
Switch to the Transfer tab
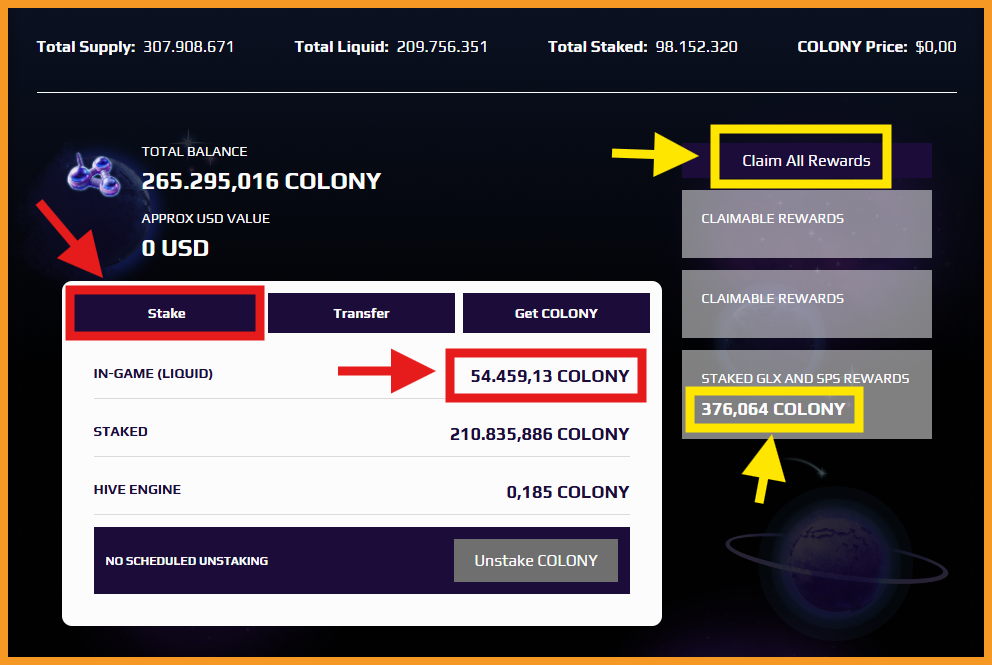[361, 313]
